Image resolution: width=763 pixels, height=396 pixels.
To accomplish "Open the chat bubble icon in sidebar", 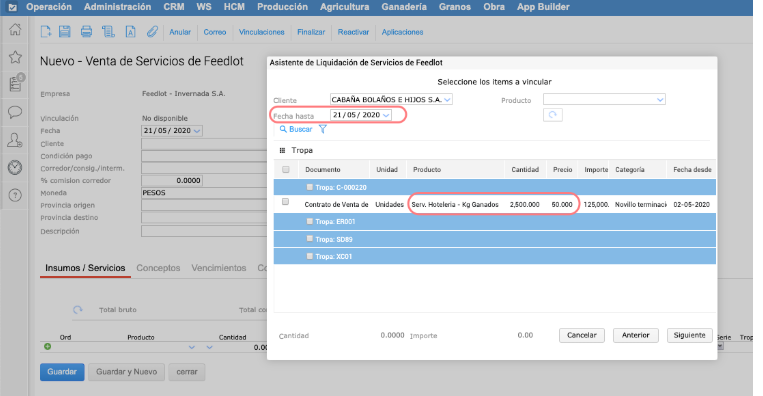I will 15,112.
